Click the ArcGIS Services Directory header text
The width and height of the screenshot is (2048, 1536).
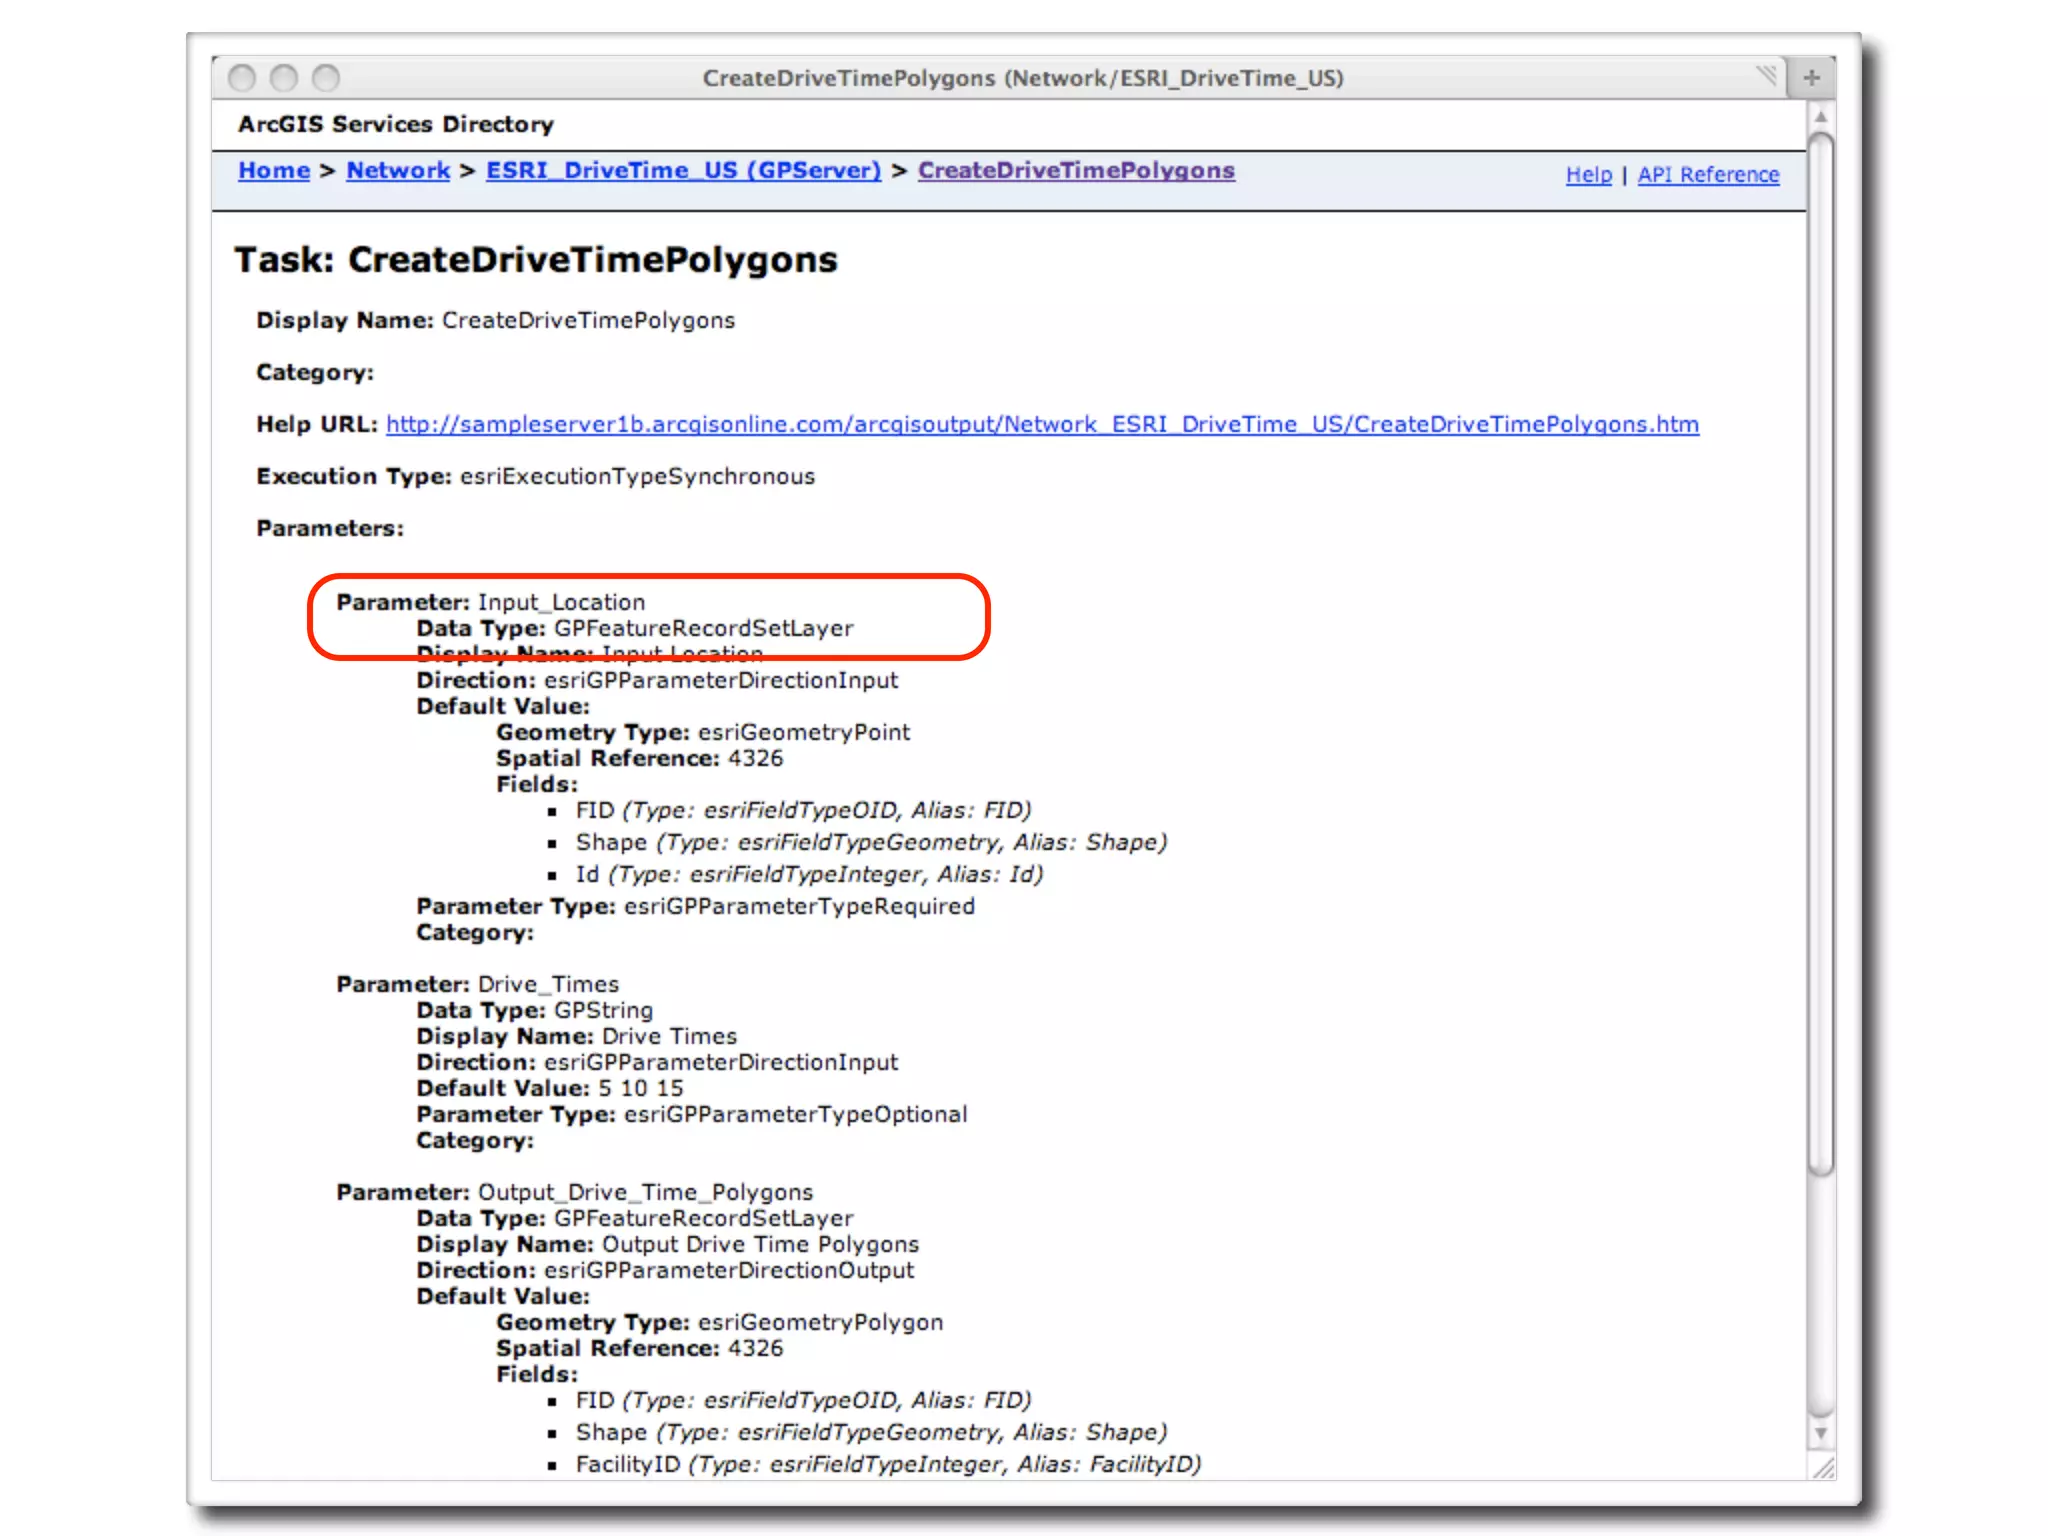click(395, 124)
